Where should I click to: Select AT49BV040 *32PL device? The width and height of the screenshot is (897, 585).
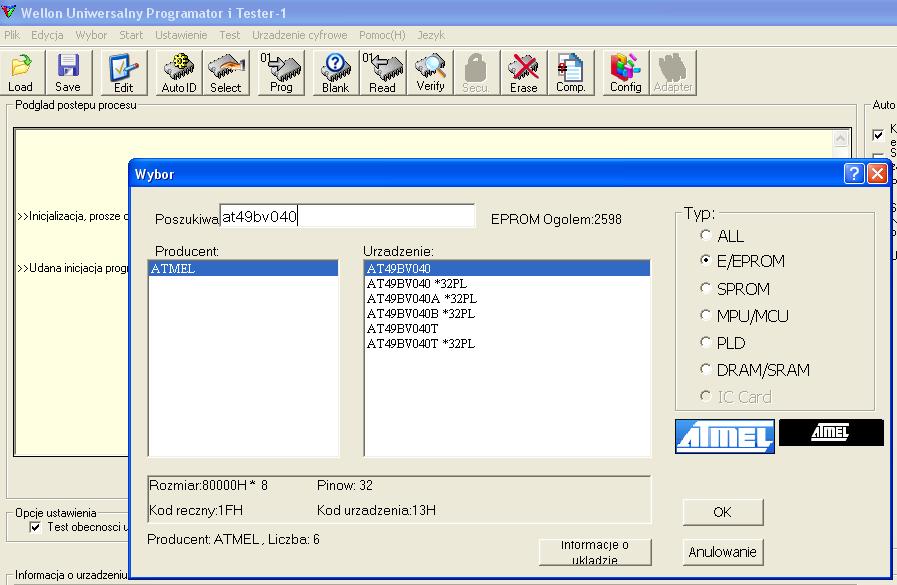click(x=507, y=284)
